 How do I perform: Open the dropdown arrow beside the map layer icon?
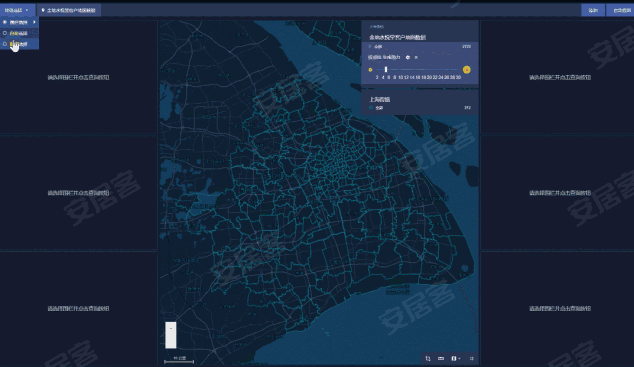click(459, 359)
